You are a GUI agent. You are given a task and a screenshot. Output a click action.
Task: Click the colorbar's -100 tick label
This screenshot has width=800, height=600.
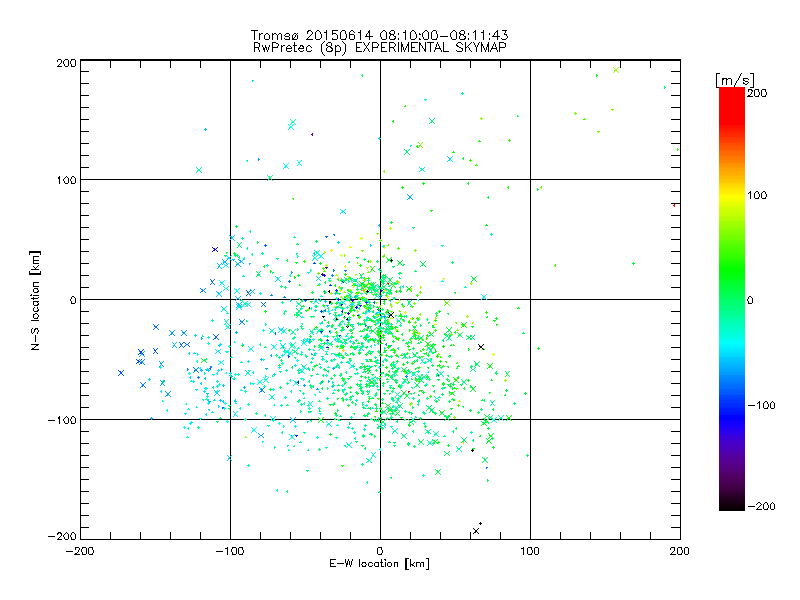(761, 405)
